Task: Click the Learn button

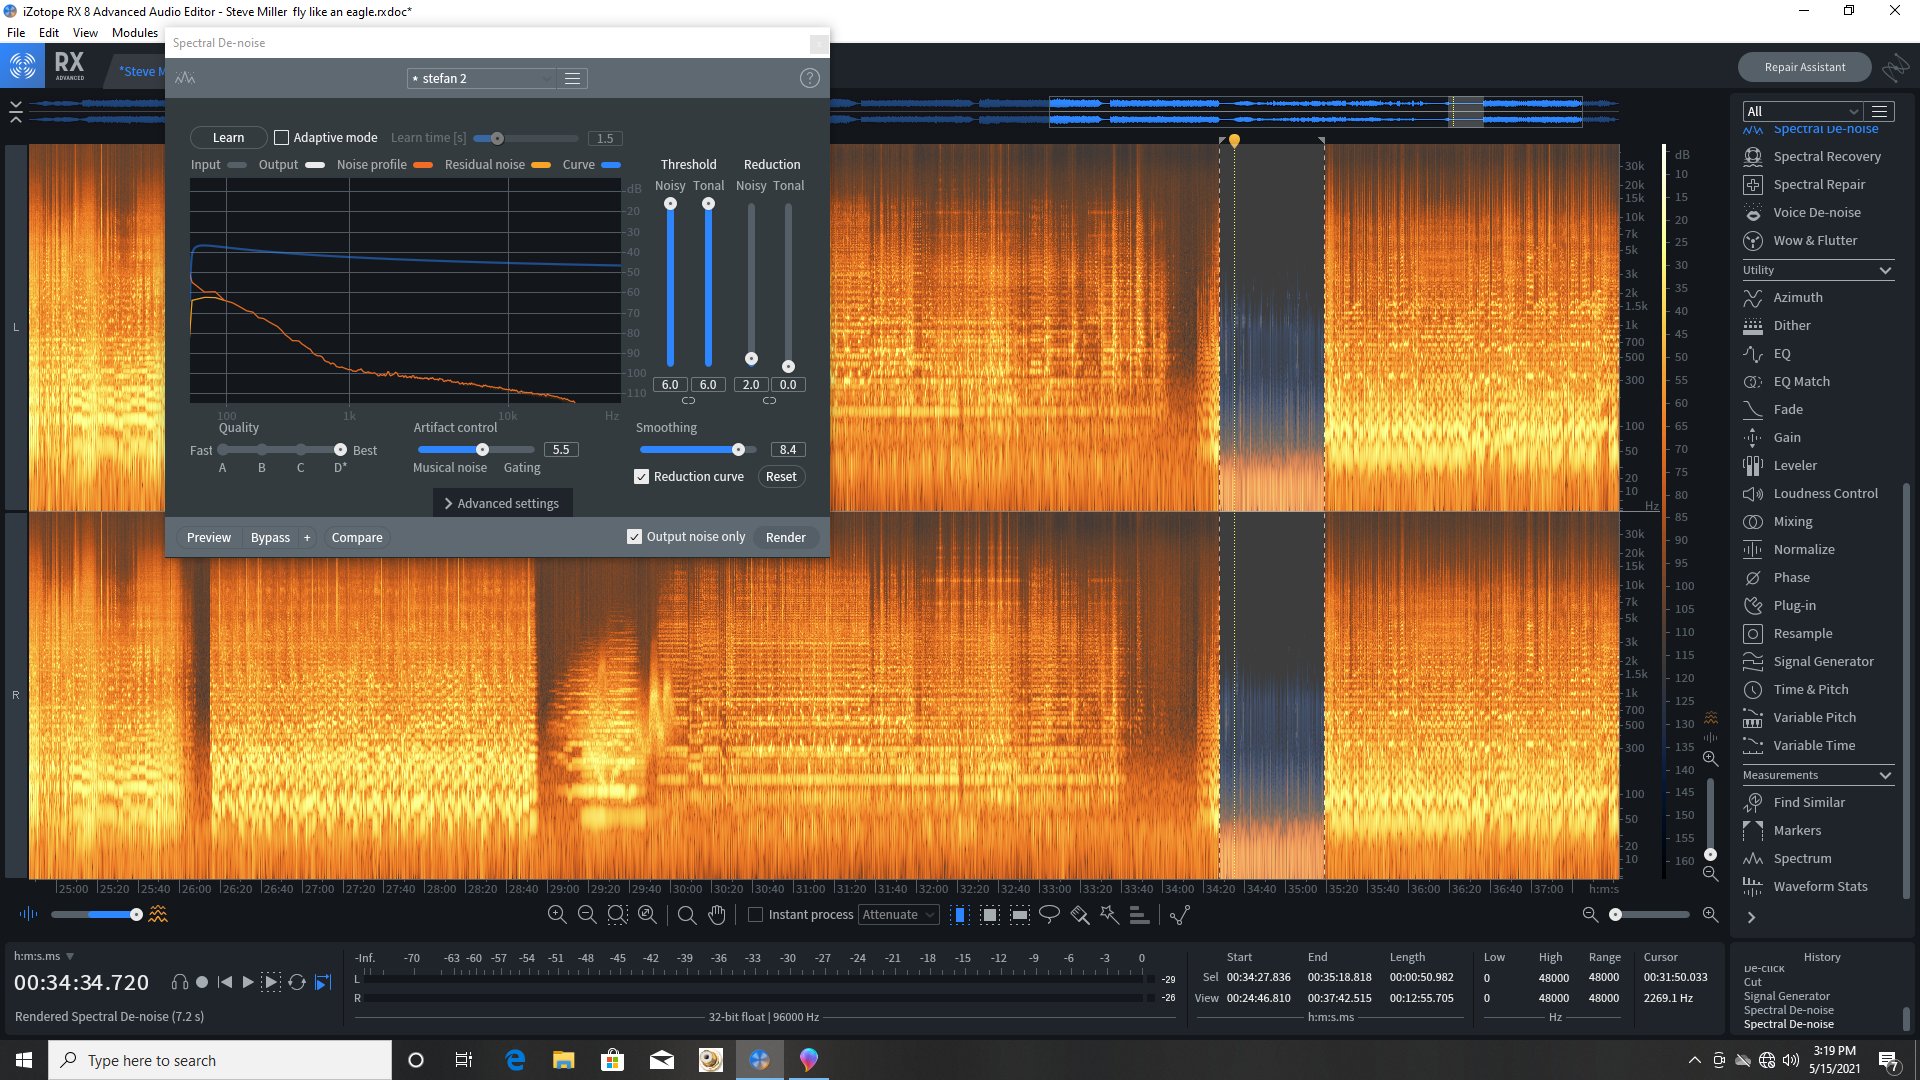Action: coord(228,138)
